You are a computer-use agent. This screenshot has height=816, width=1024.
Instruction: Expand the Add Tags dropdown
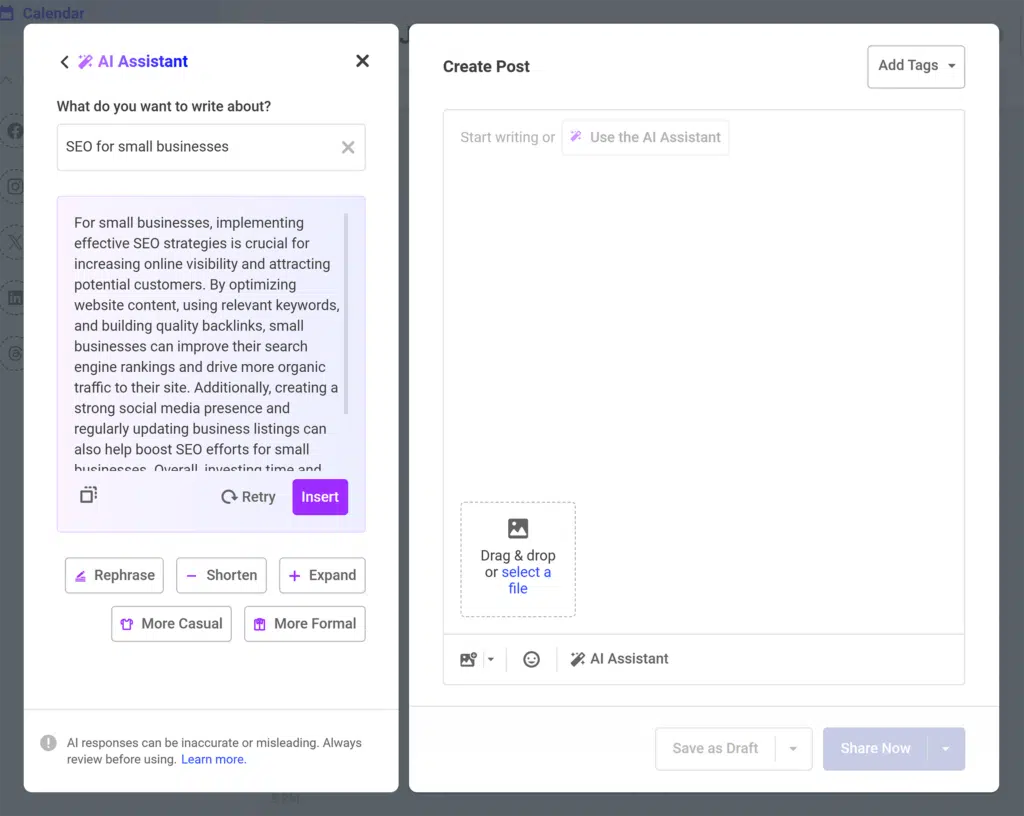coord(915,66)
